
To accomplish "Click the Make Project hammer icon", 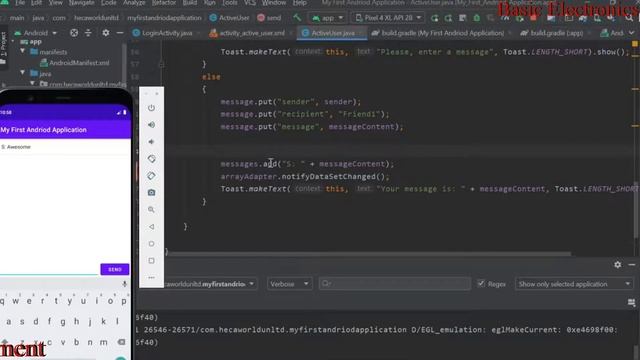I will 297,18.
